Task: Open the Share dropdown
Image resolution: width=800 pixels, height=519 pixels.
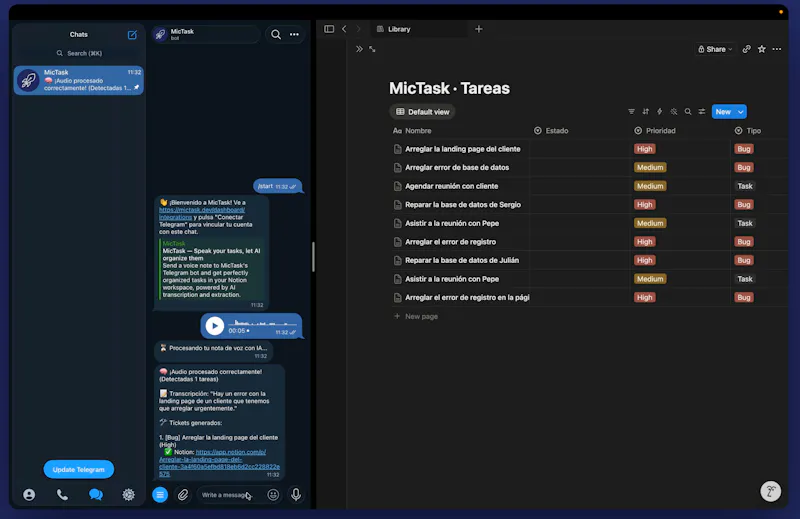Action: pos(715,49)
